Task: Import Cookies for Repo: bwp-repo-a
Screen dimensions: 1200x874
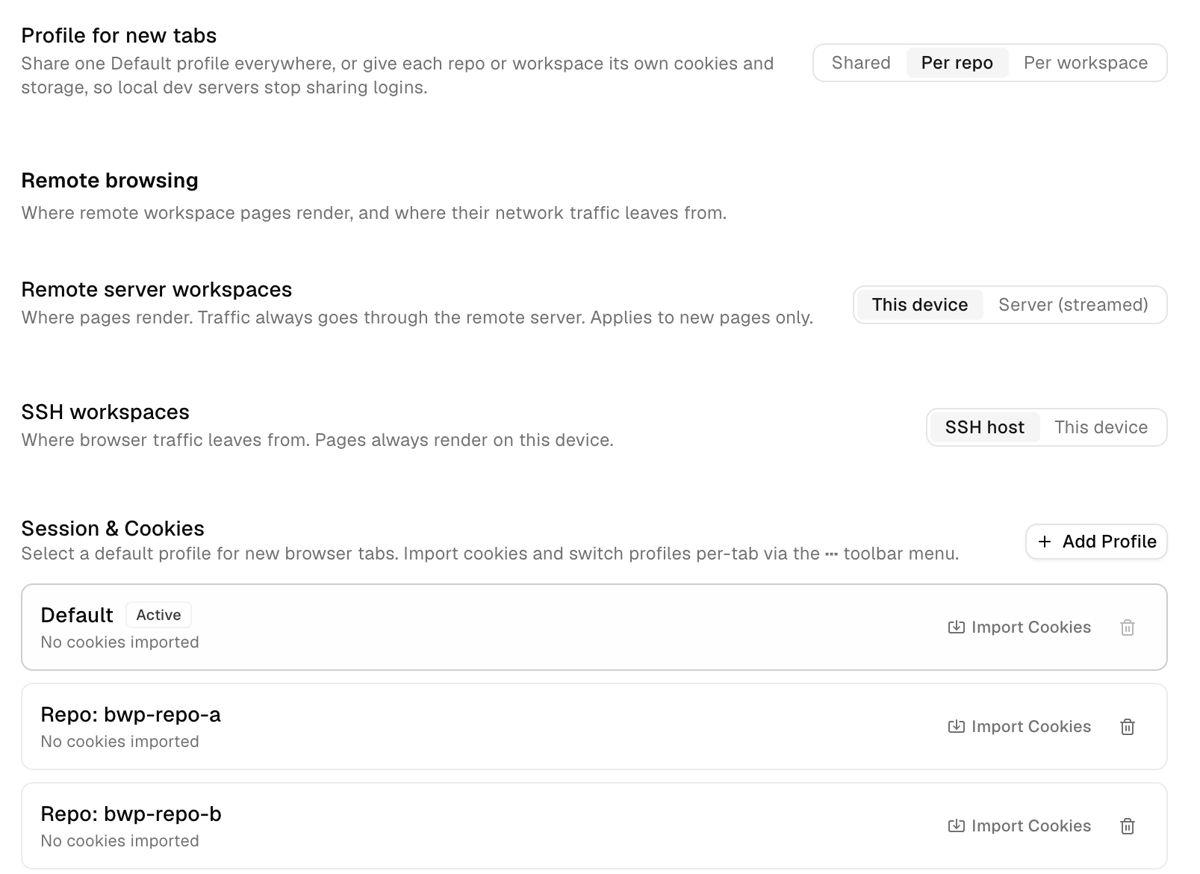Action: coord(1019,727)
